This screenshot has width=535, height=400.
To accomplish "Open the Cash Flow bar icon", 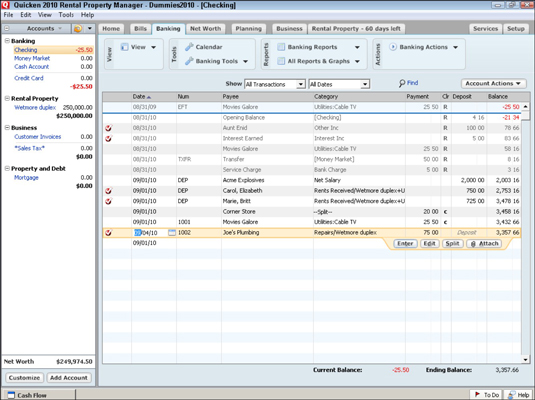I will [x=11, y=395].
